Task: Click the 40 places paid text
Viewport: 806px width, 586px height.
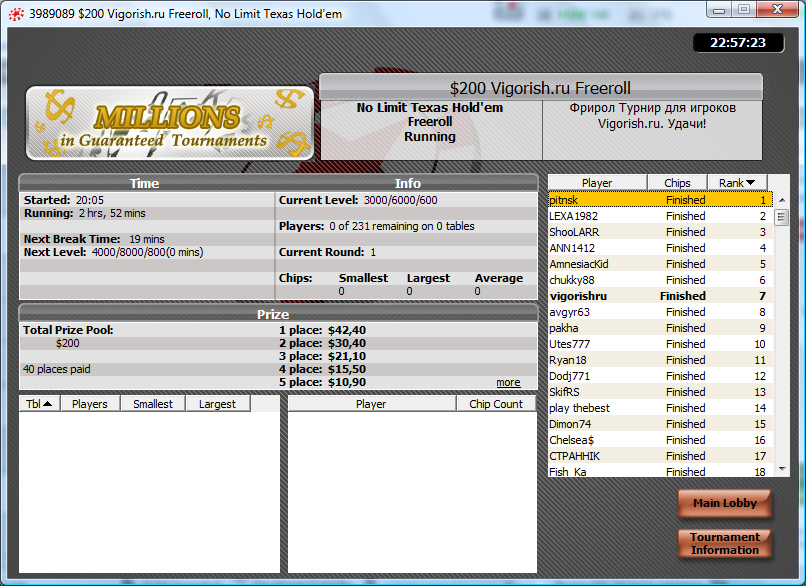Action: pyautogui.click(x=57, y=369)
